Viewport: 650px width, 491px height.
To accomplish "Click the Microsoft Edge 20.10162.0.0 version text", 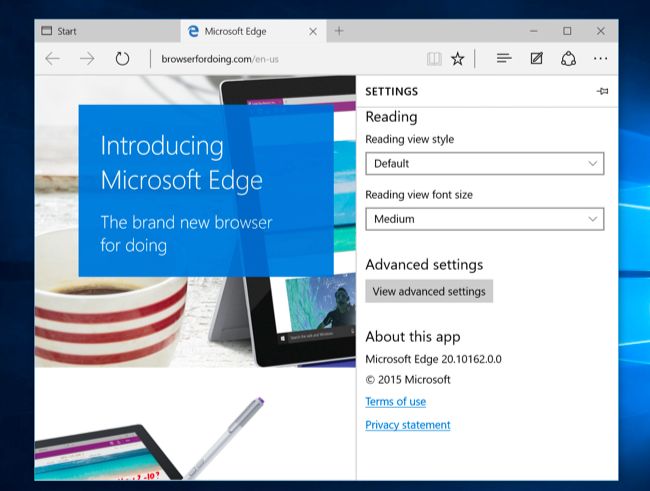I will [x=433, y=359].
